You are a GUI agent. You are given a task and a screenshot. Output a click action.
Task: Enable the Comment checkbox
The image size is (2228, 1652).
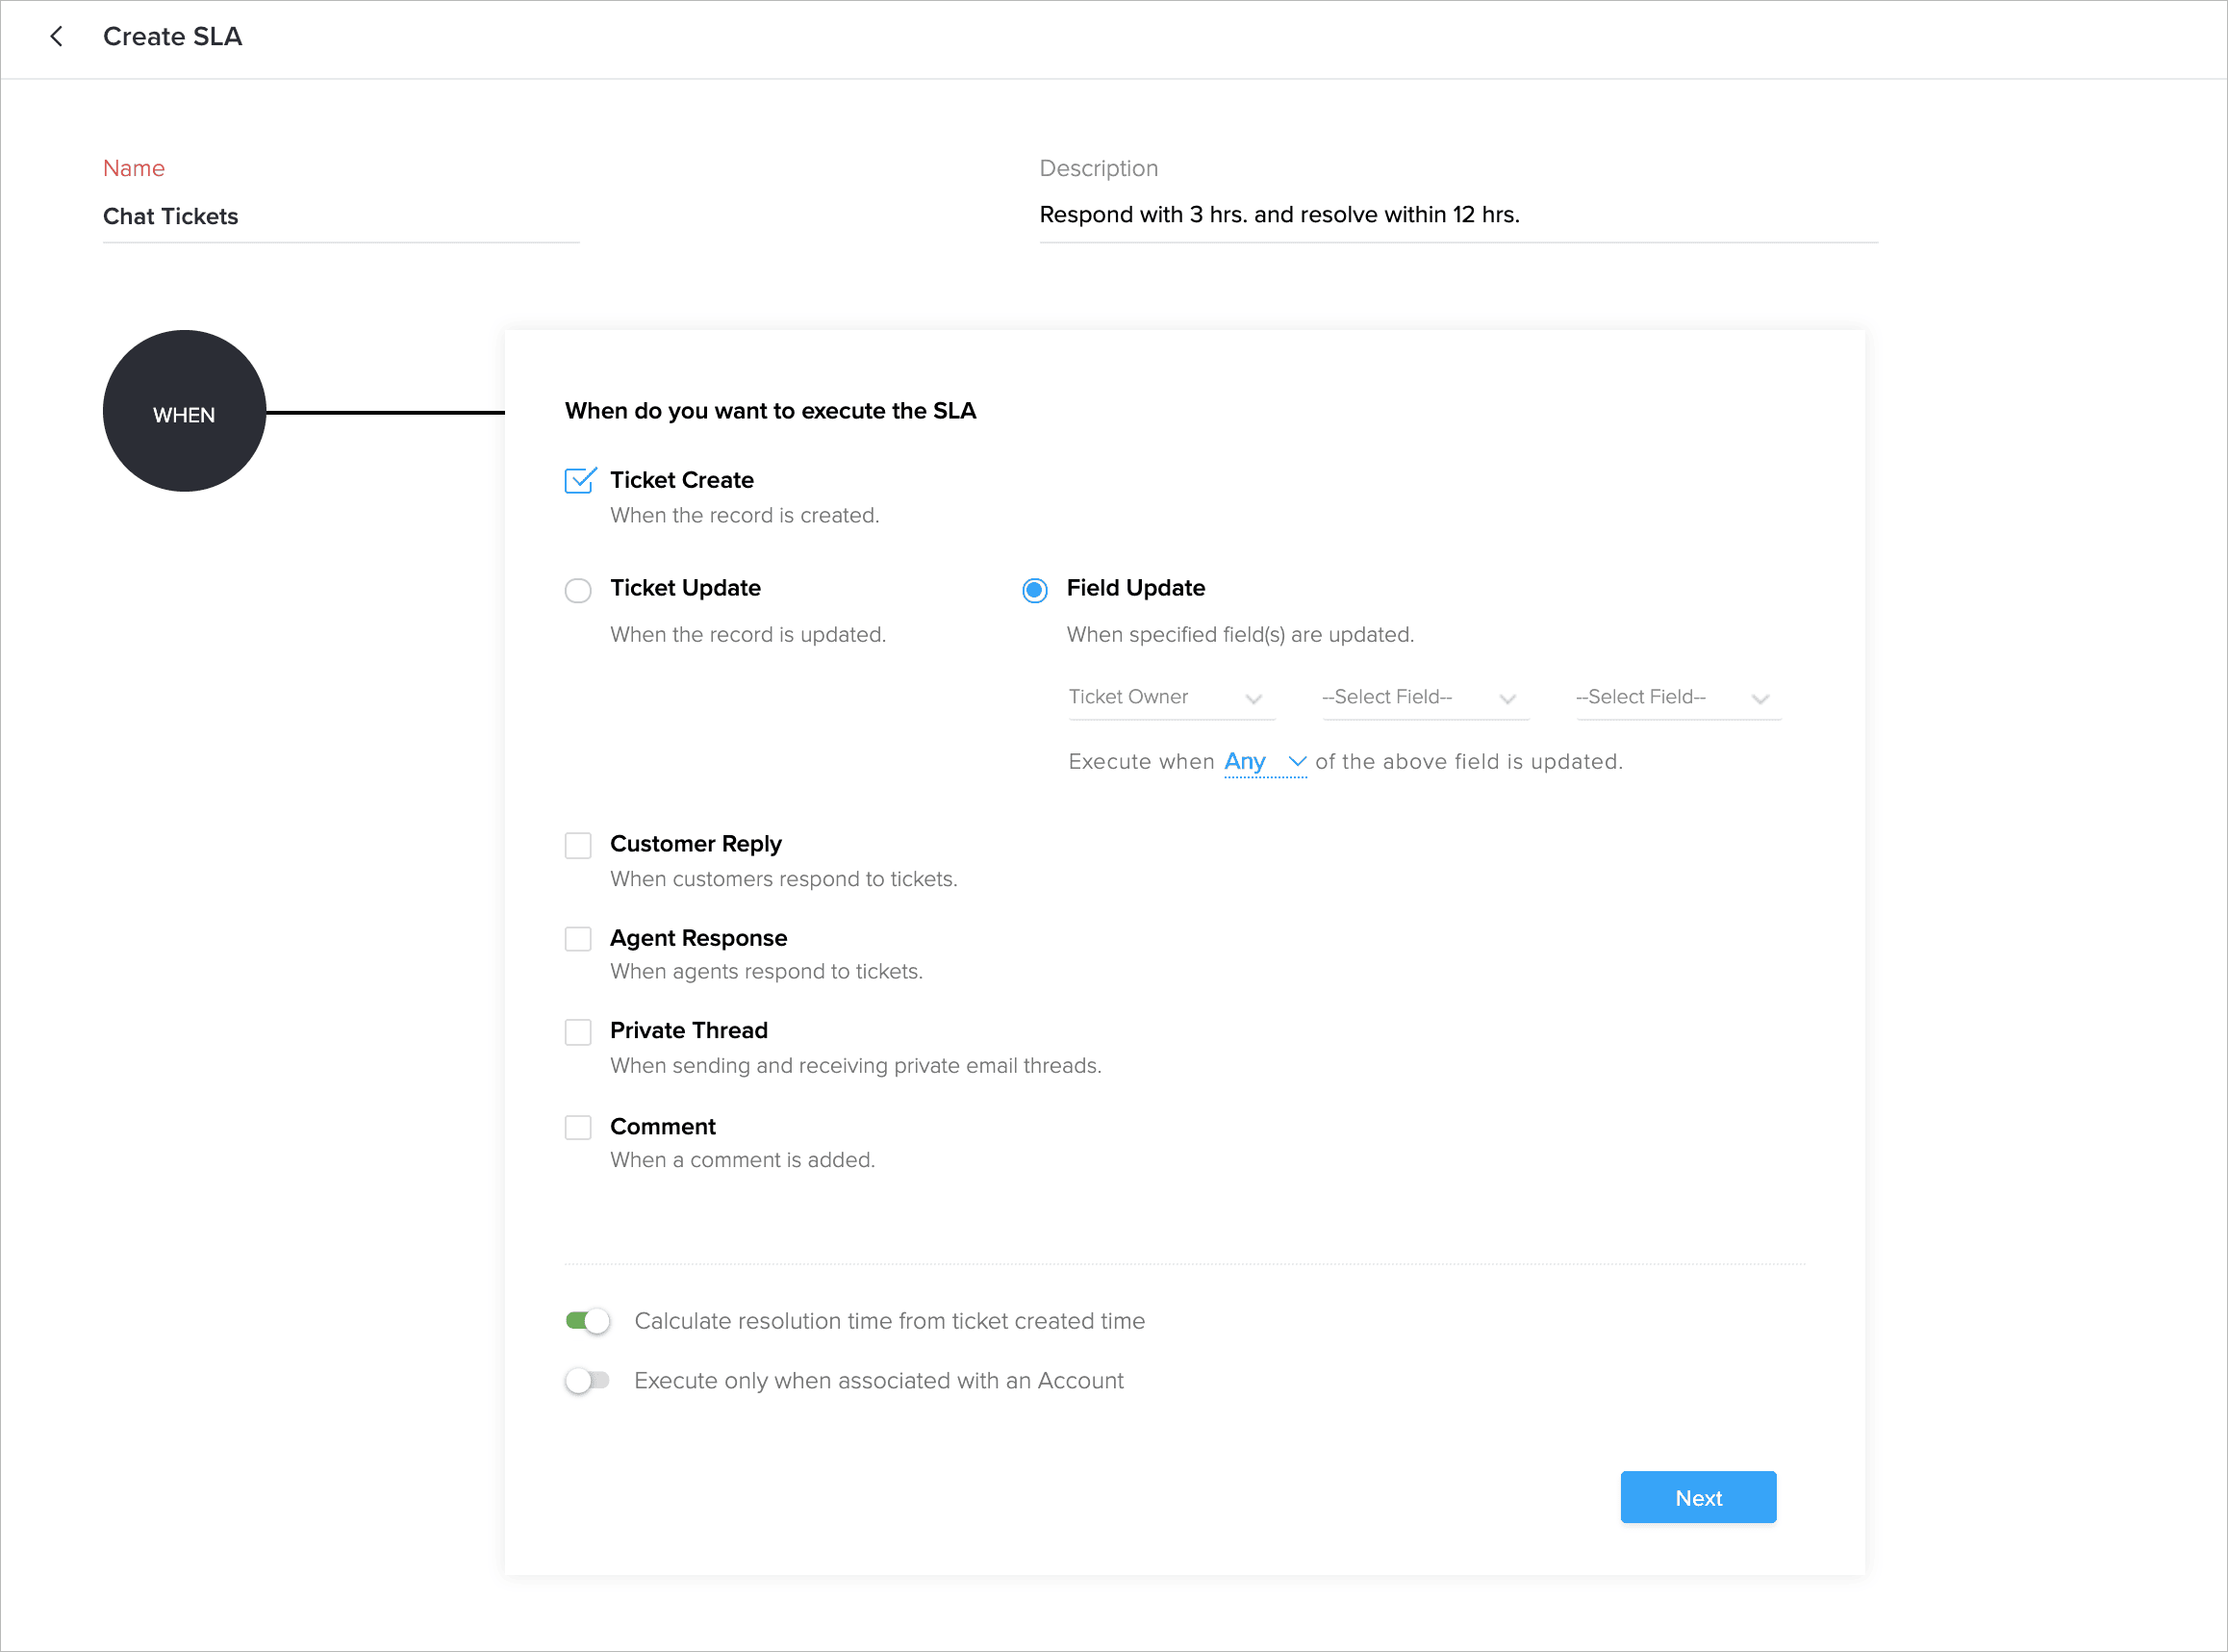(578, 1128)
